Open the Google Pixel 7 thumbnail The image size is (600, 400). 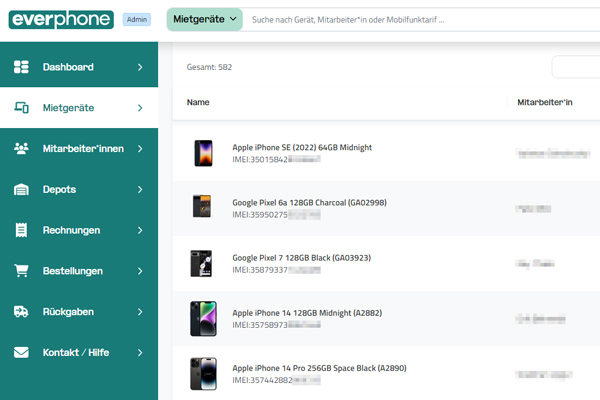pyautogui.click(x=202, y=264)
